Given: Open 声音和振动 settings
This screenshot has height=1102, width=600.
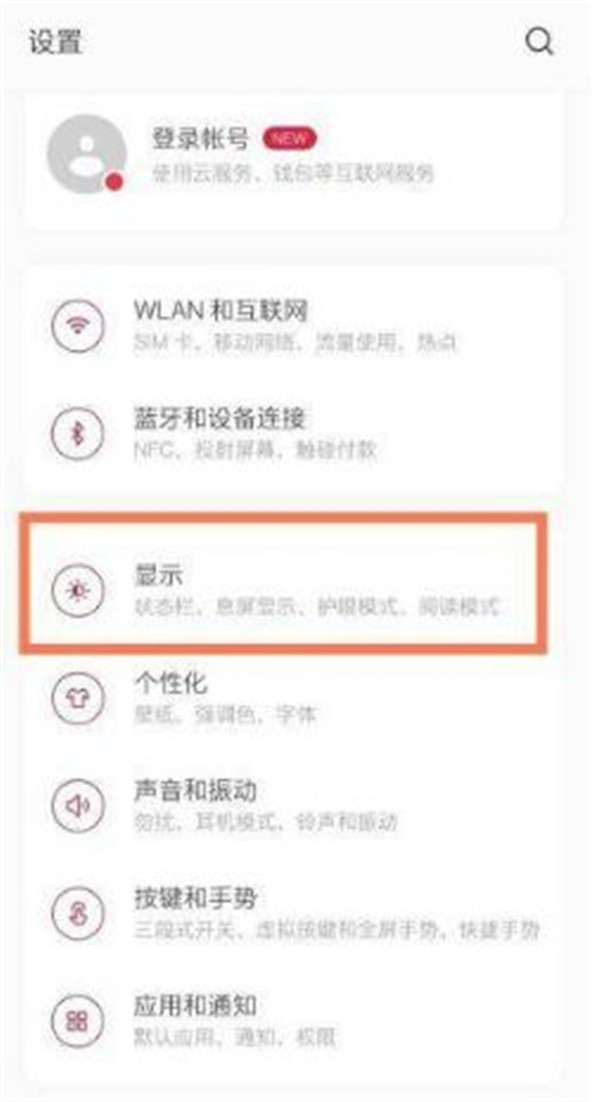Looking at the screenshot, I should (x=294, y=805).
